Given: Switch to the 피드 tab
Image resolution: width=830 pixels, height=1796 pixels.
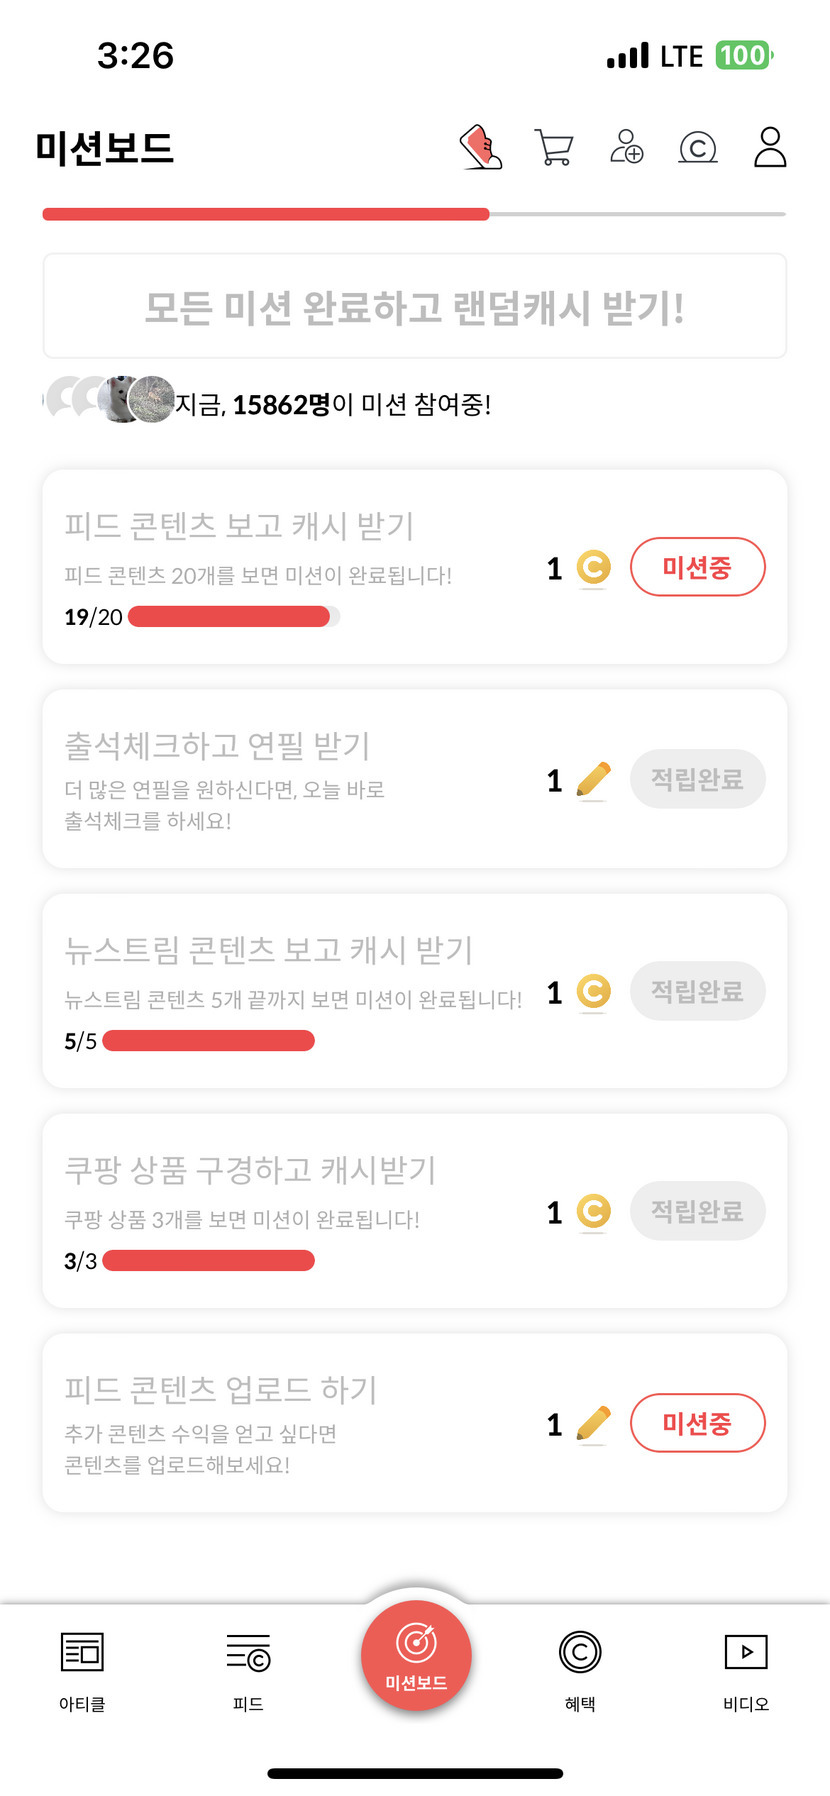Looking at the screenshot, I should 248,1666.
